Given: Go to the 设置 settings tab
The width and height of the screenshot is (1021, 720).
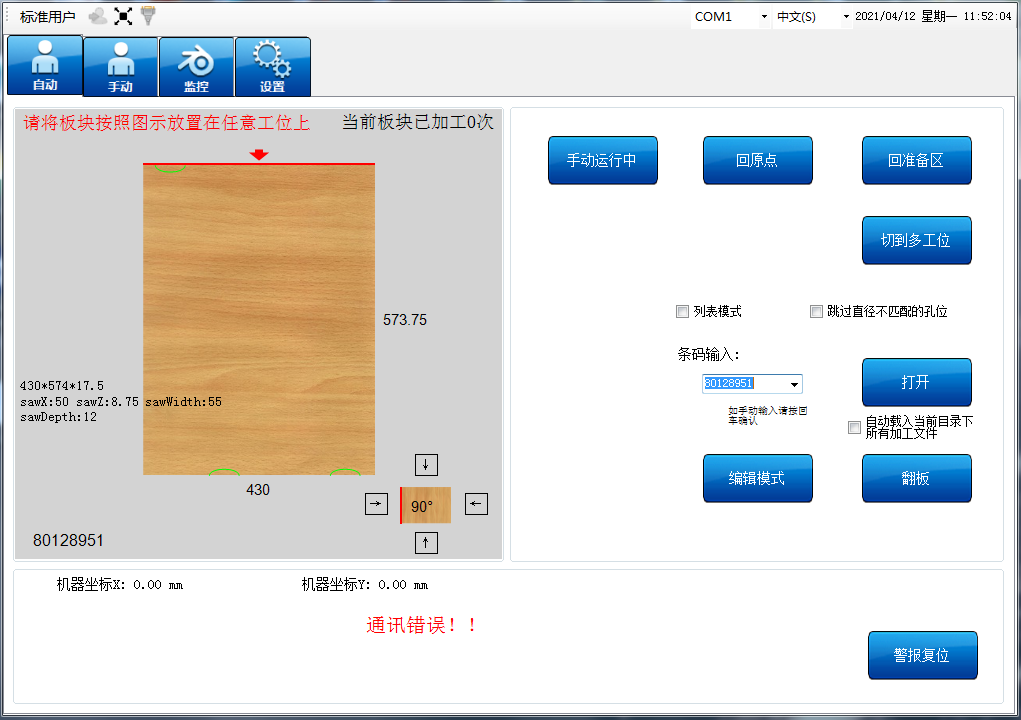Looking at the screenshot, I should tap(272, 67).
